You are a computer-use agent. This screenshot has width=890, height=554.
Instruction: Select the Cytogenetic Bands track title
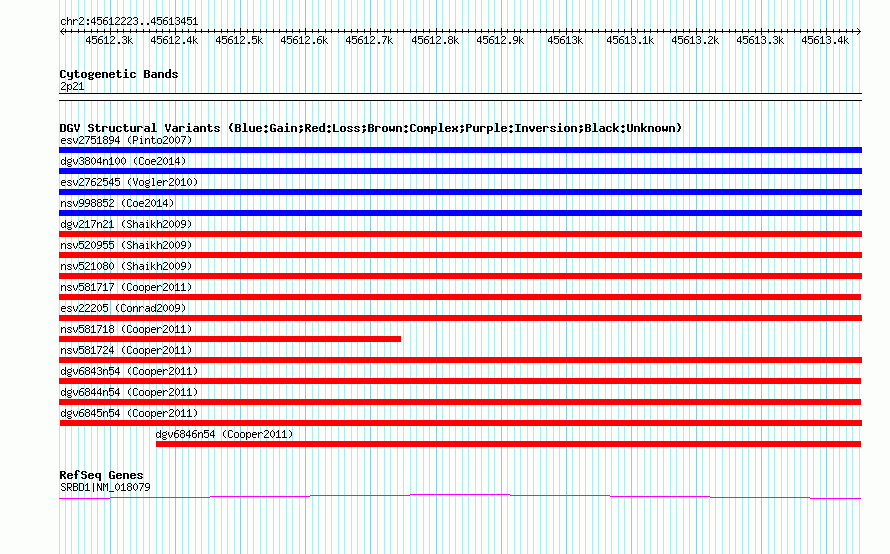point(119,74)
